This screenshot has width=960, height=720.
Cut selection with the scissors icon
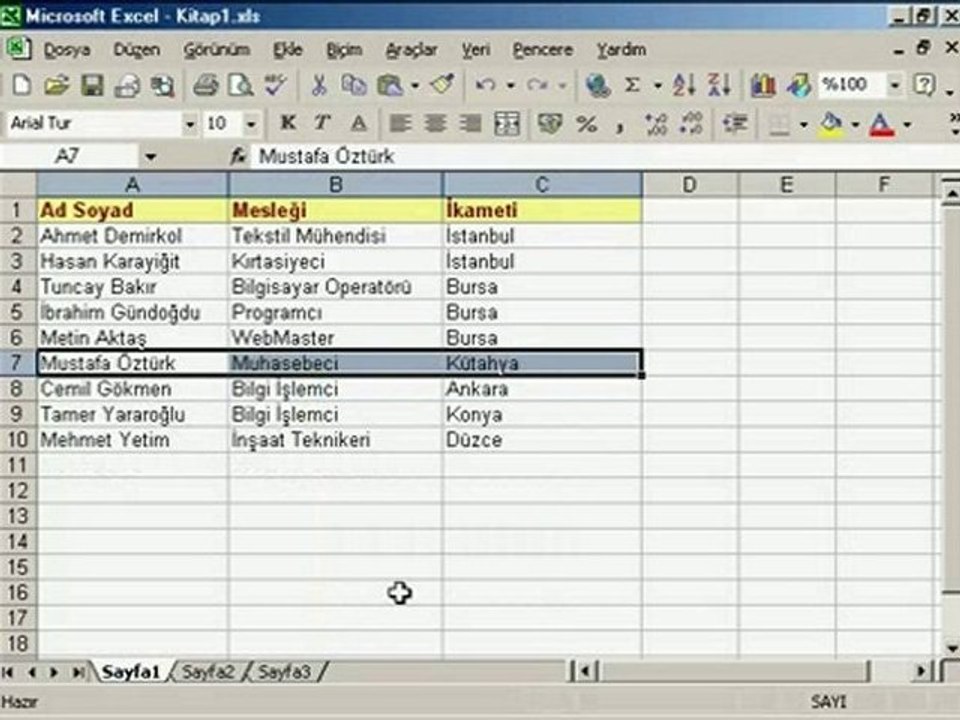319,85
